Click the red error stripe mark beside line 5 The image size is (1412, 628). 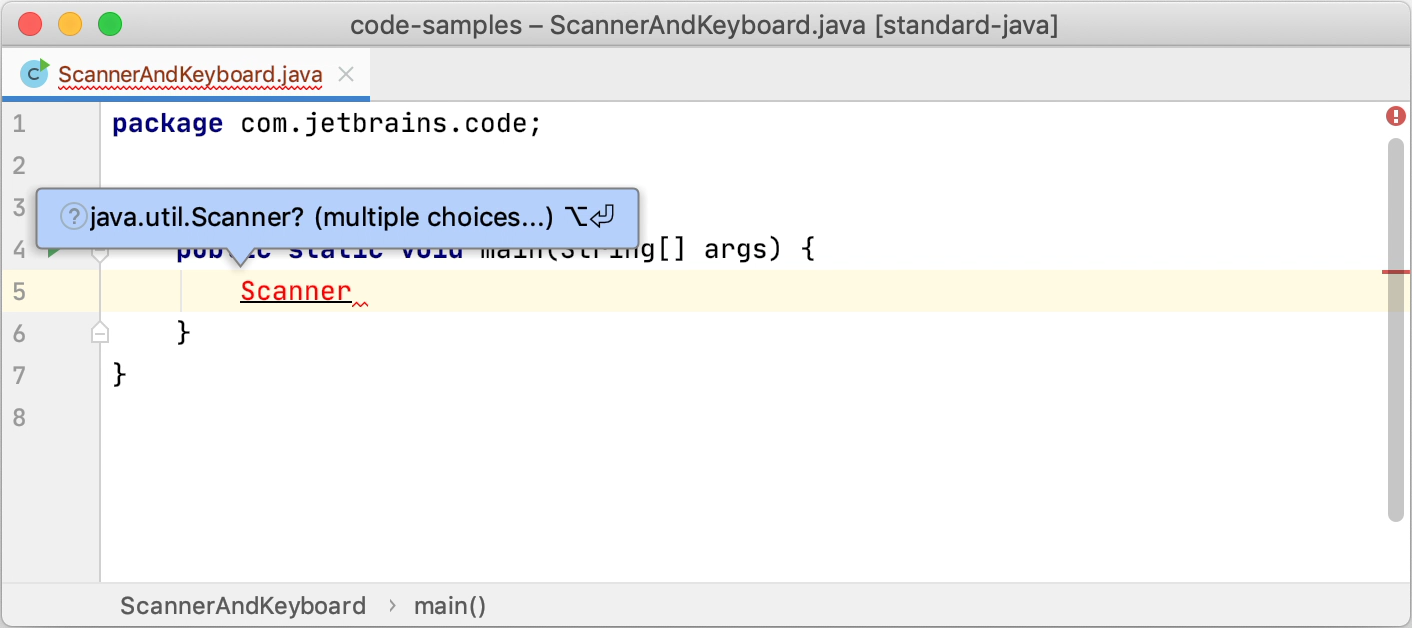[1396, 272]
